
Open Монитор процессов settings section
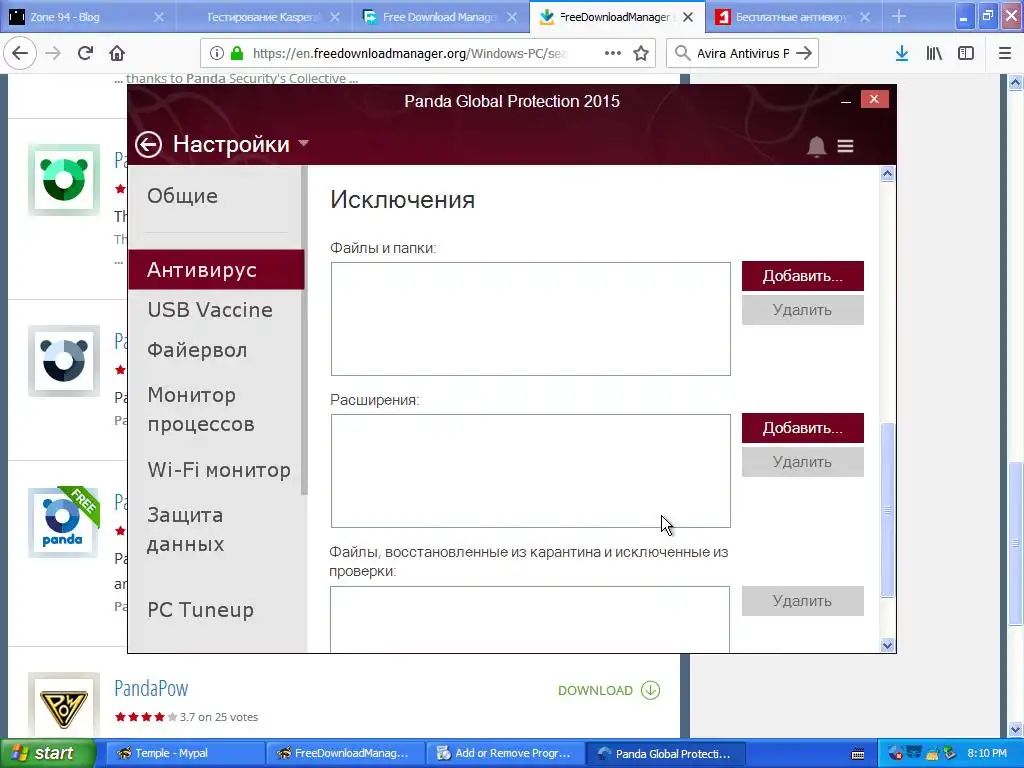click(201, 409)
